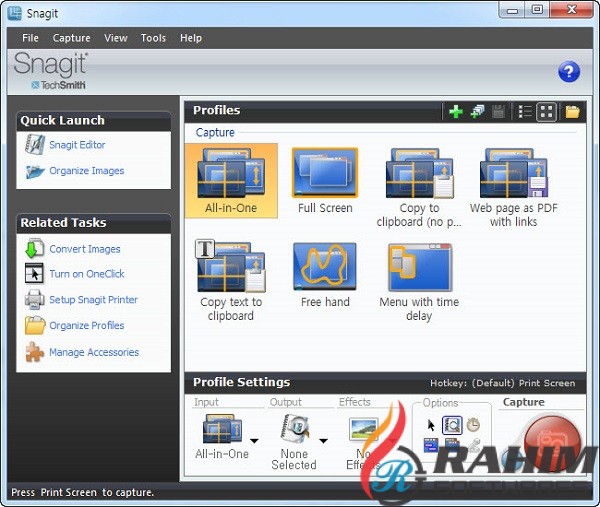
Task: Minimize the Snagit window
Action: tap(512, 10)
